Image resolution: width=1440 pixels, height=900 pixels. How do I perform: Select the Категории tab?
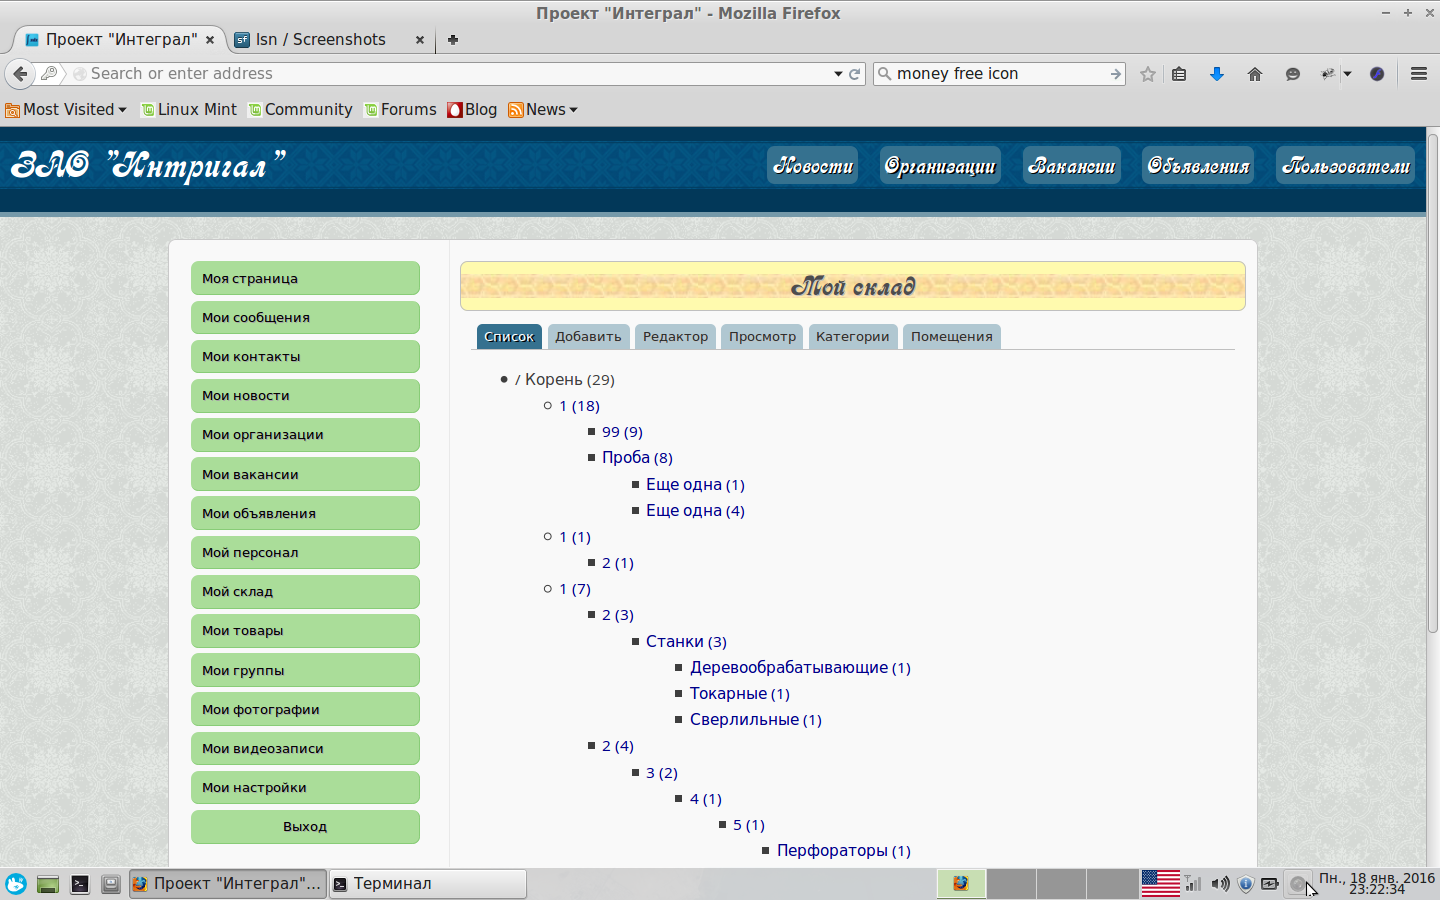point(852,336)
